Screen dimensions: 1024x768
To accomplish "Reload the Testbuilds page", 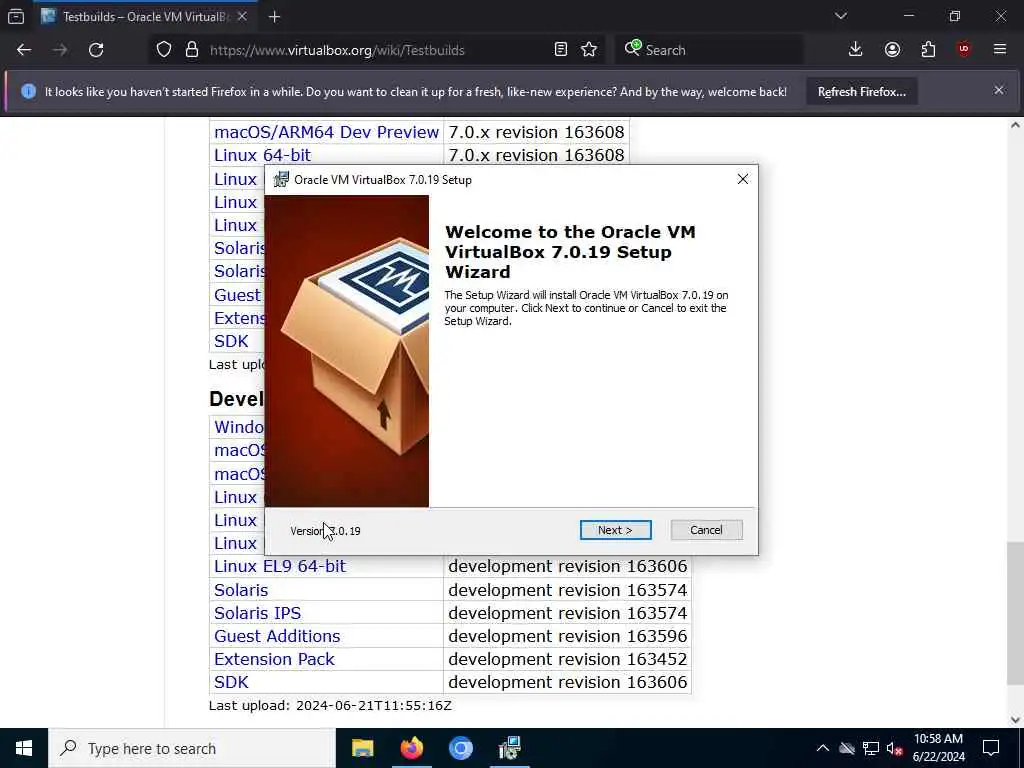I will (x=96, y=50).
